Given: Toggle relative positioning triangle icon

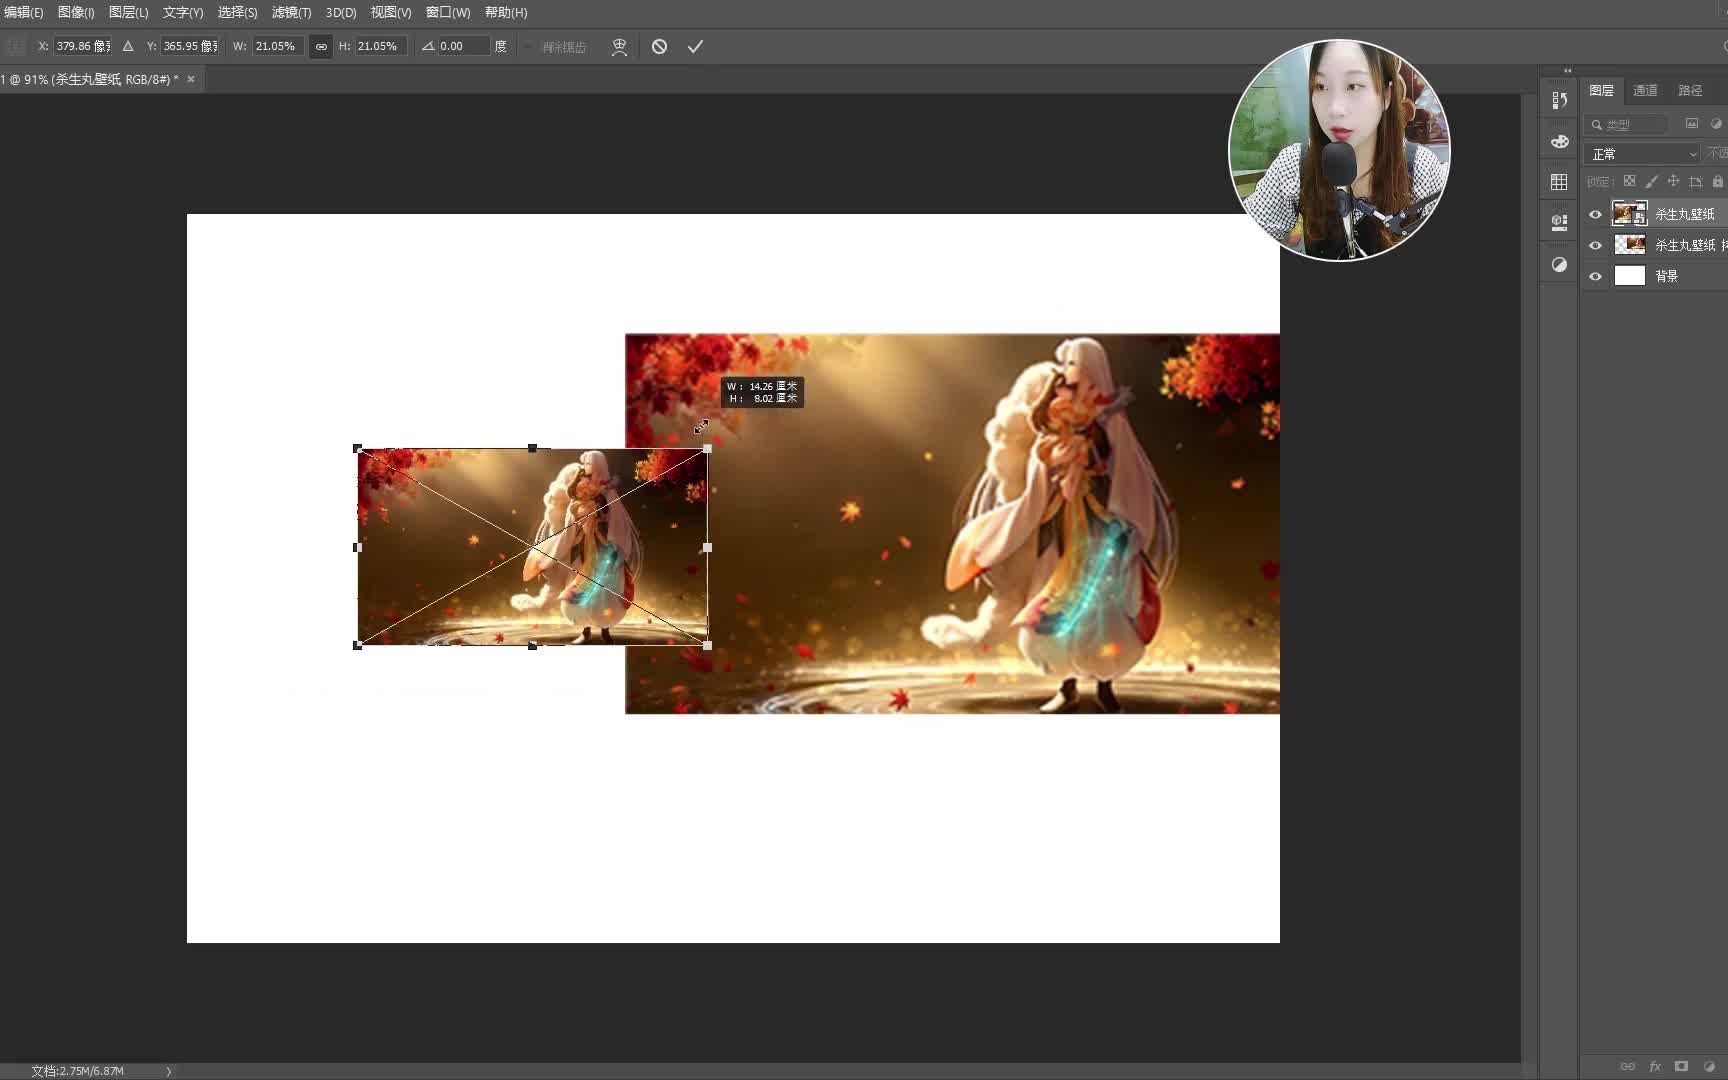Looking at the screenshot, I should (128, 46).
